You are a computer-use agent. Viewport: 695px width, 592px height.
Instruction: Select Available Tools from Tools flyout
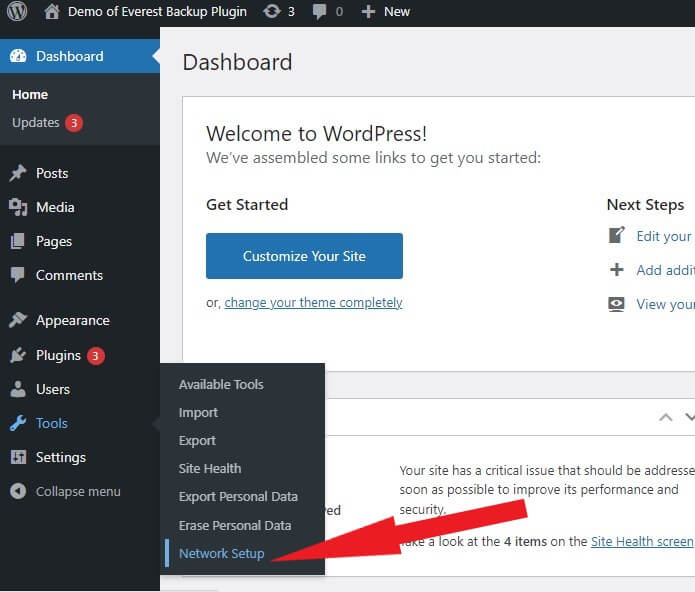[x=221, y=384]
